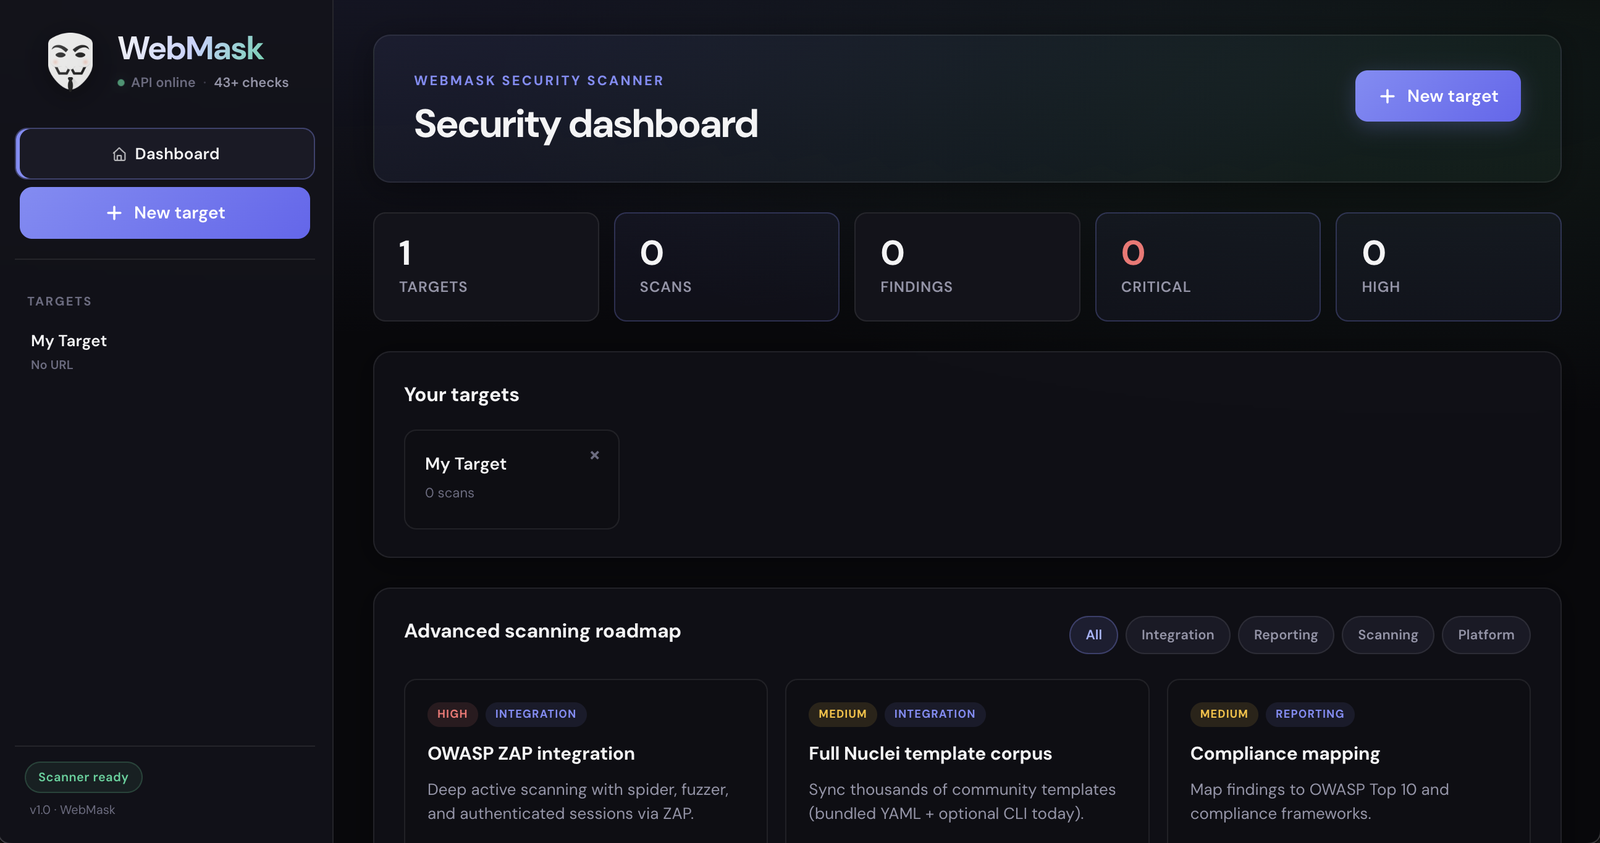
Task: Click the Targets stat card
Action: [486, 267]
